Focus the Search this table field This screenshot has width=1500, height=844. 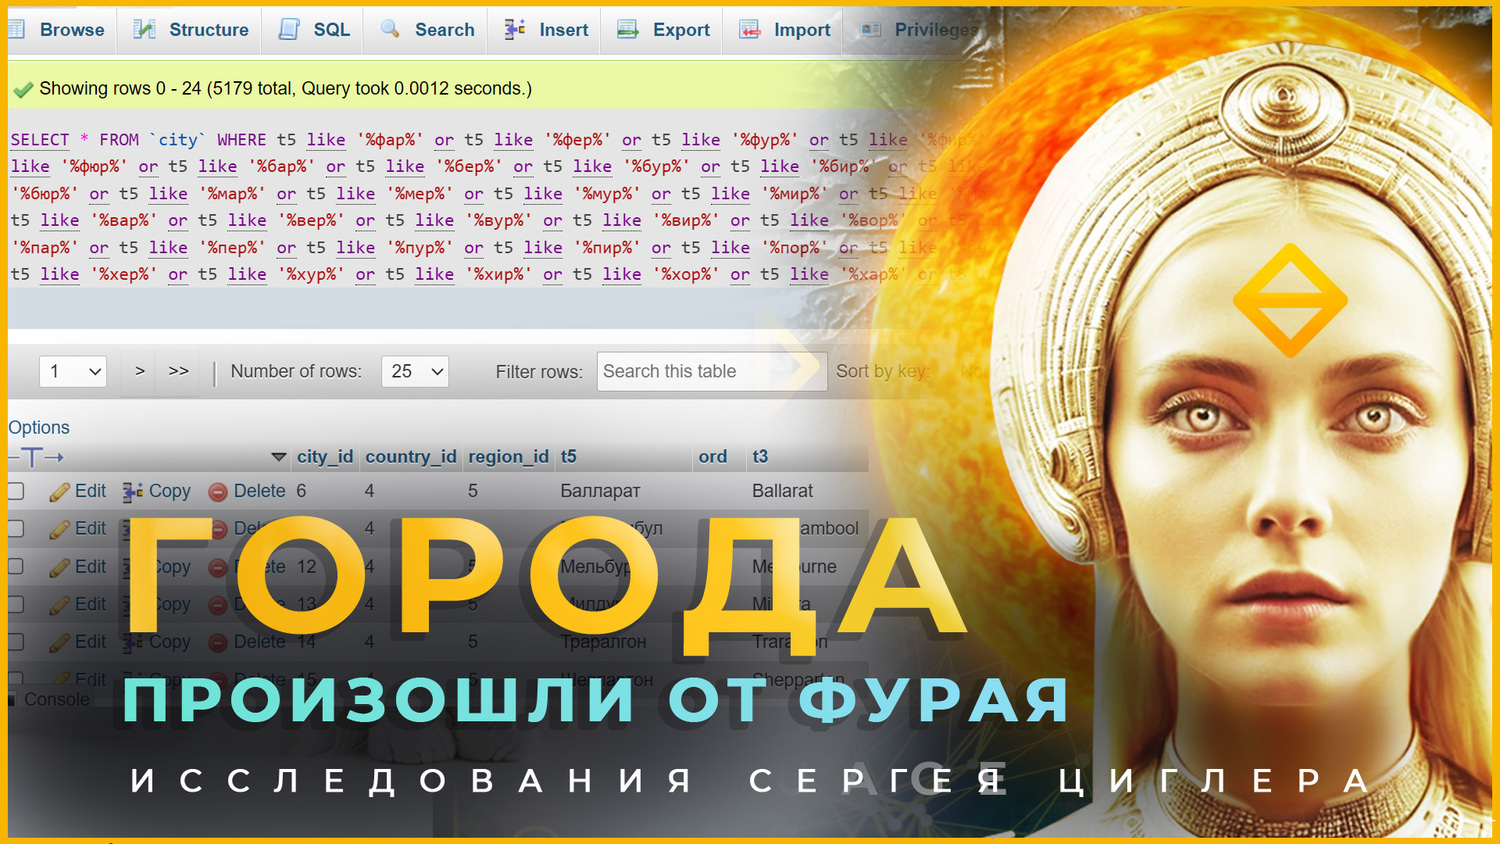[712, 371]
